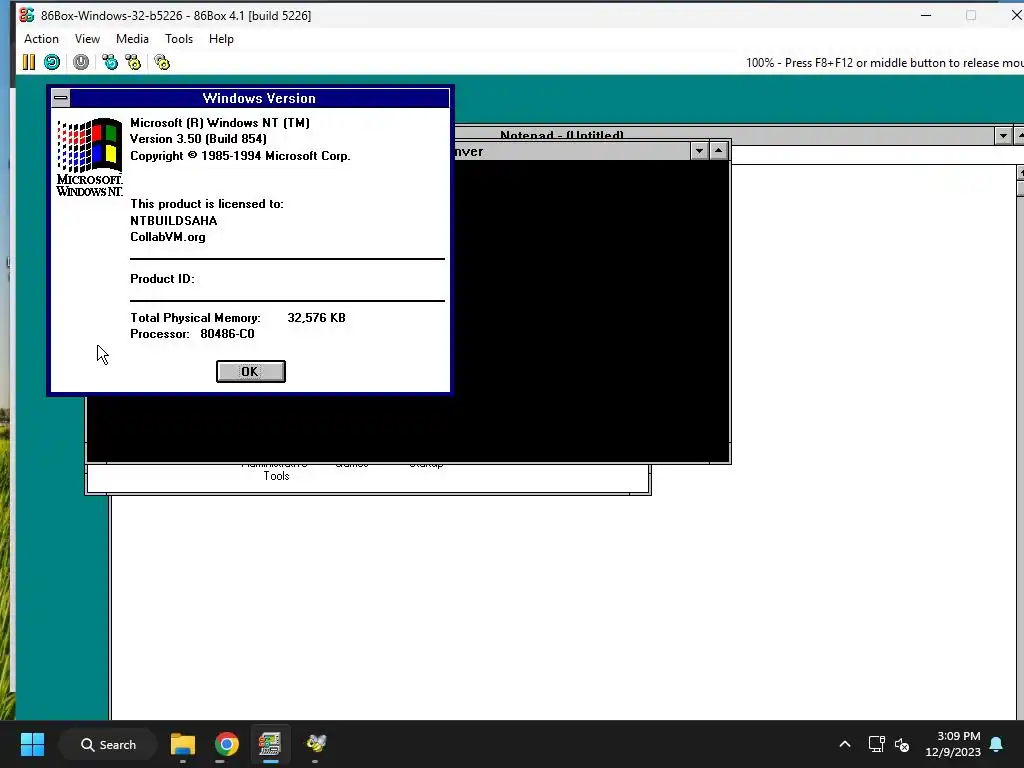This screenshot has height=768, width=1024.
Task: Click the muted volume tray icon
Action: click(x=902, y=744)
